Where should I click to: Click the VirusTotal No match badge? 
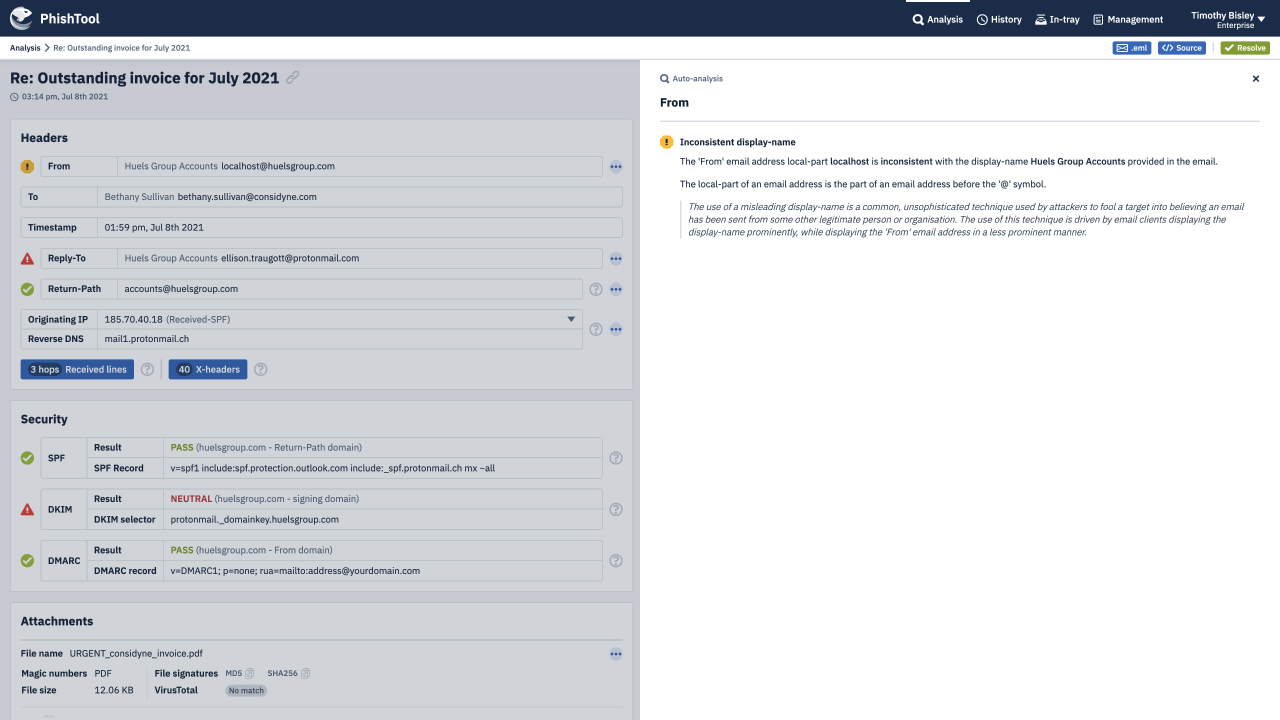[246, 690]
